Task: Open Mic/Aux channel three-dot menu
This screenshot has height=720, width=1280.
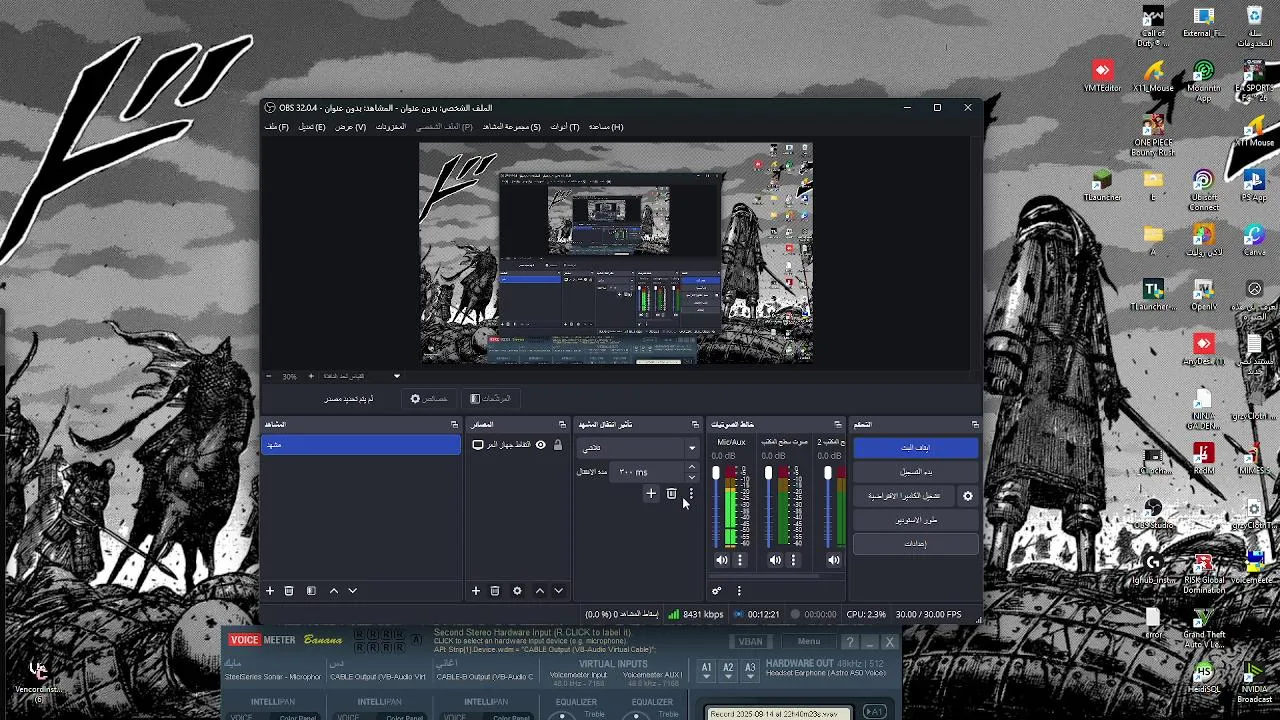Action: tap(740, 560)
